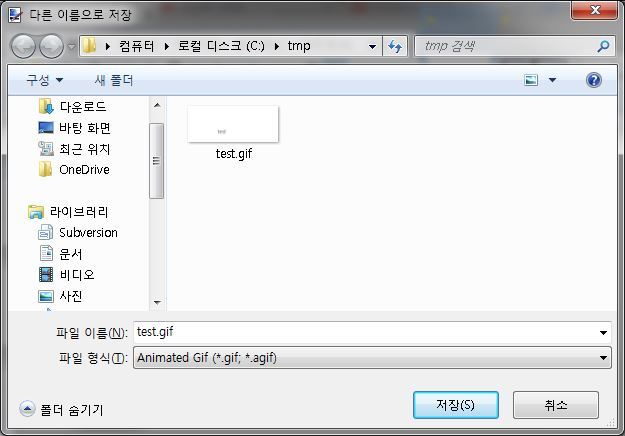
Task: Select 라이브러리 in the navigation pane
Action: click(x=79, y=212)
